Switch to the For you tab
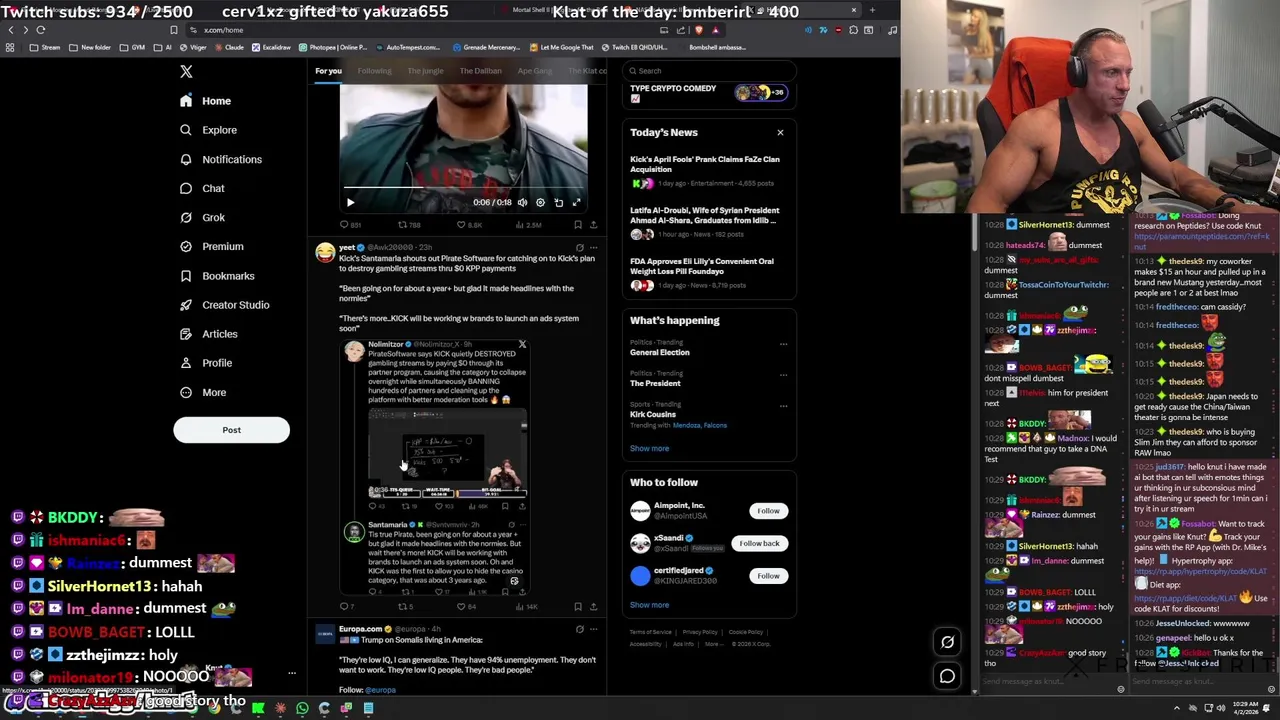 pyautogui.click(x=328, y=71)
